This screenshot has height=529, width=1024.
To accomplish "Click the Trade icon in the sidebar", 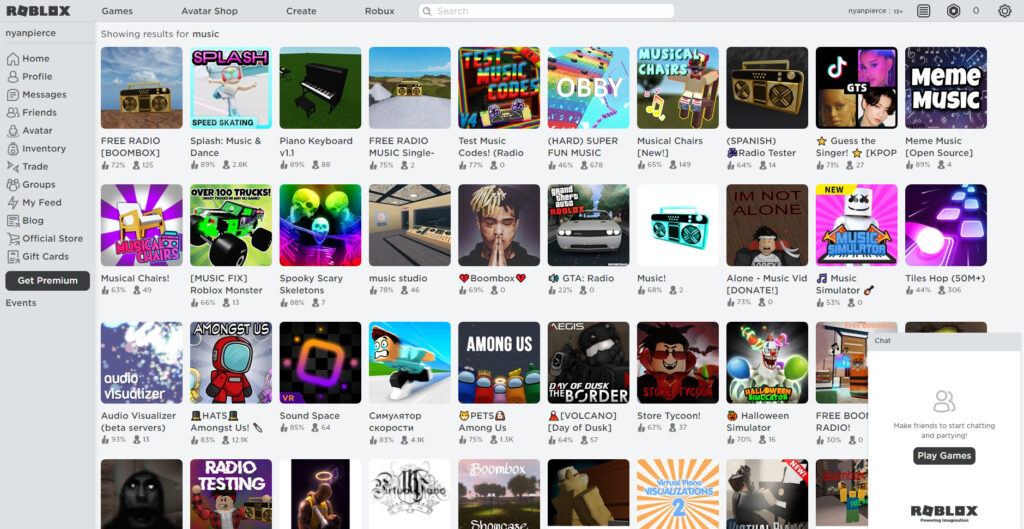I will click(x=12, y=167).
